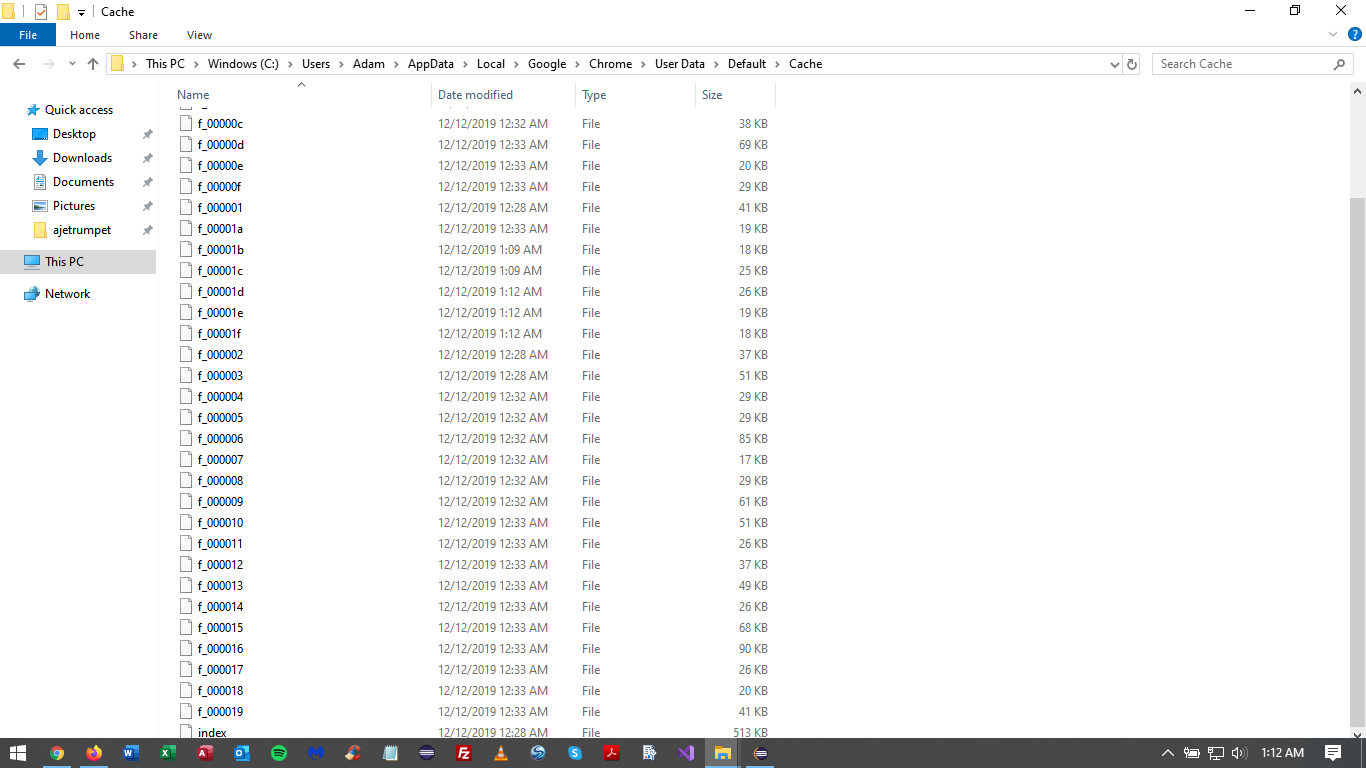This screenshot has width=1366, height=768.
Task: Switch to the Share ribbon tab
Action: [x=143, y=35]
